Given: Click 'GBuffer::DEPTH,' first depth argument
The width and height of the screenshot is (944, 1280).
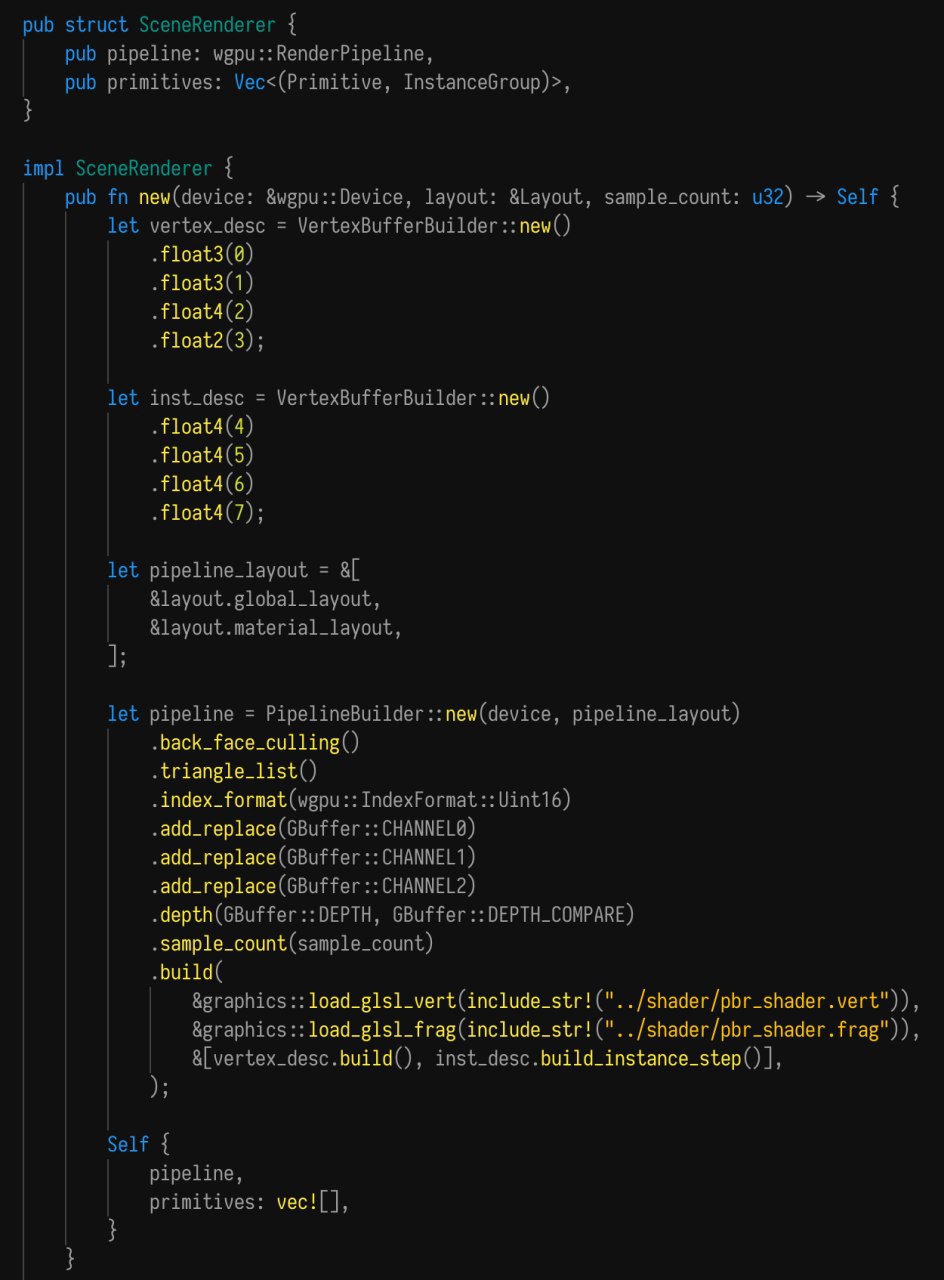Looking at the screenshot, I should point(303,916).
